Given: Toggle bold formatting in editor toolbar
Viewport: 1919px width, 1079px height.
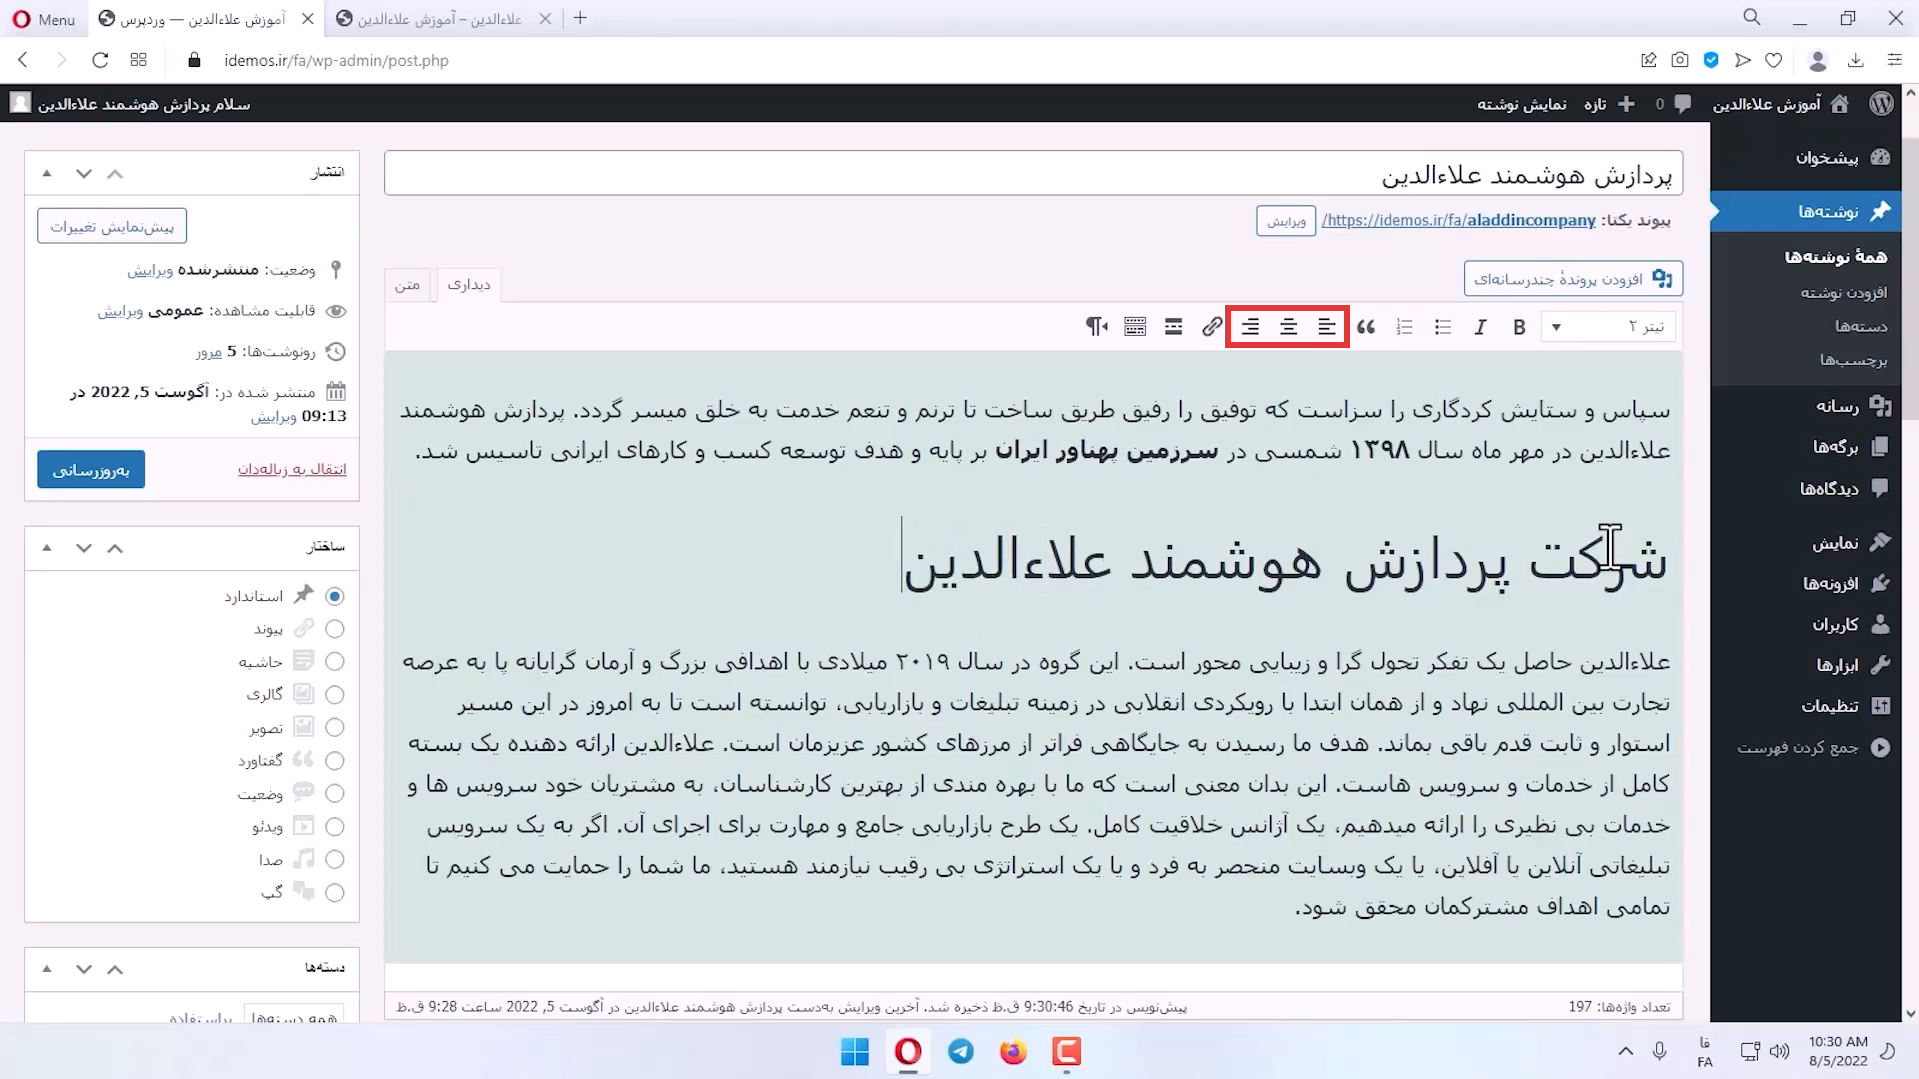Looking at the screenshot, I should point(1518,327).
